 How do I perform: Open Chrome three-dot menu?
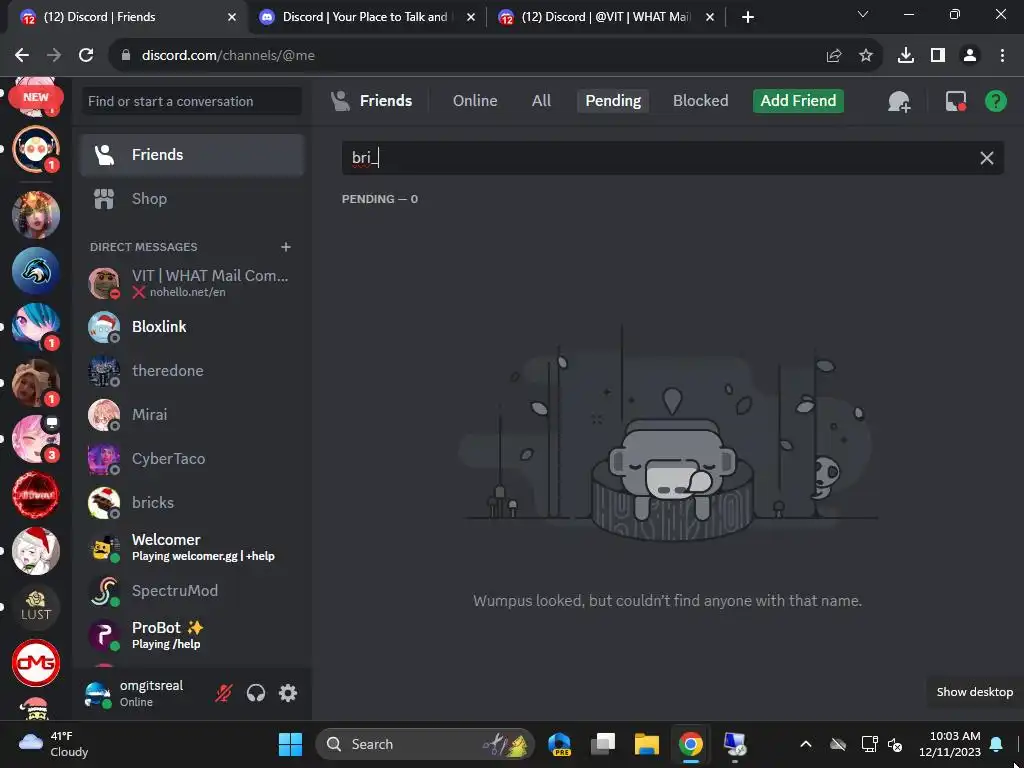pos(1002,56)
